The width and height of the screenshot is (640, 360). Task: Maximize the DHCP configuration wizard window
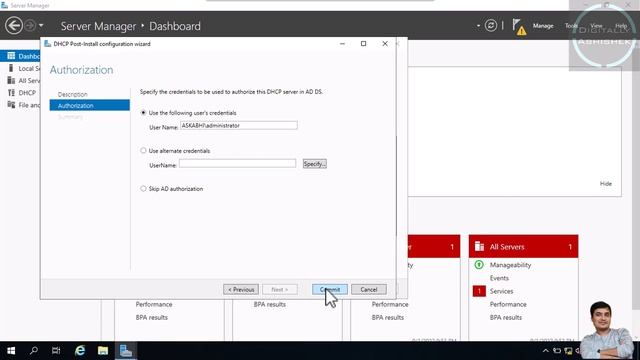click(363, 44)
